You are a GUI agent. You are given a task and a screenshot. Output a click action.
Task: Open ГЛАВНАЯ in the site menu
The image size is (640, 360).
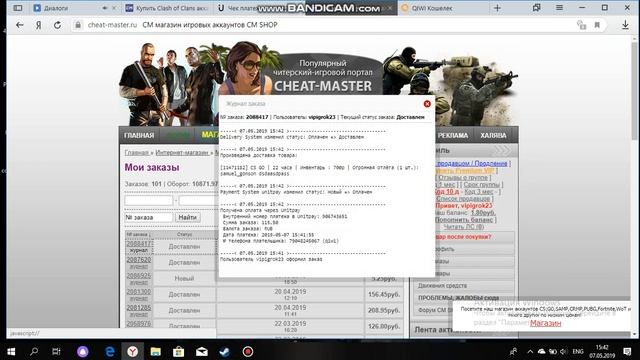[x=139, y=136]
